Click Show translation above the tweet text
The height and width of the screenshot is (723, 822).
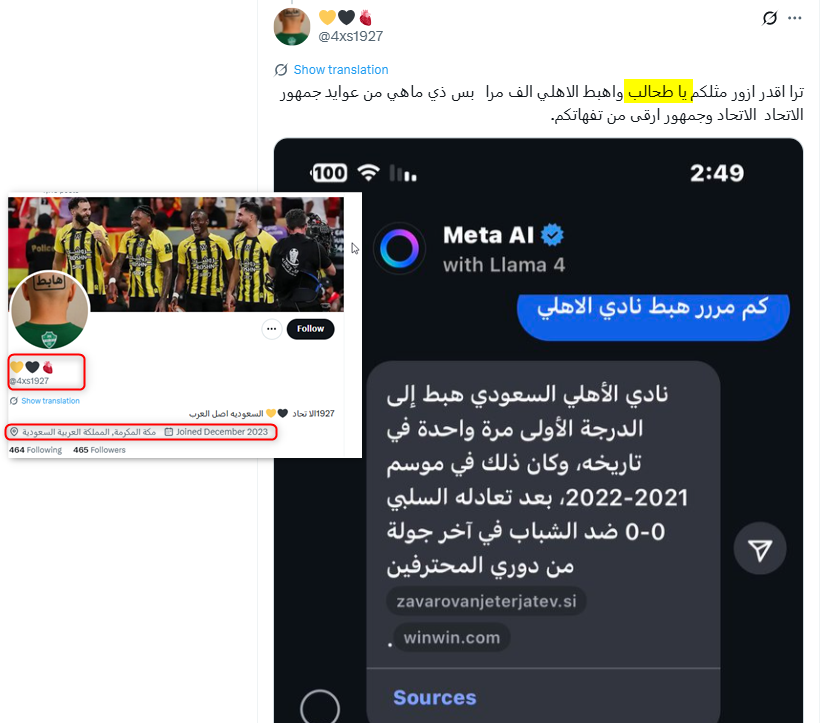pyautogui.click(x=341, y=70)
